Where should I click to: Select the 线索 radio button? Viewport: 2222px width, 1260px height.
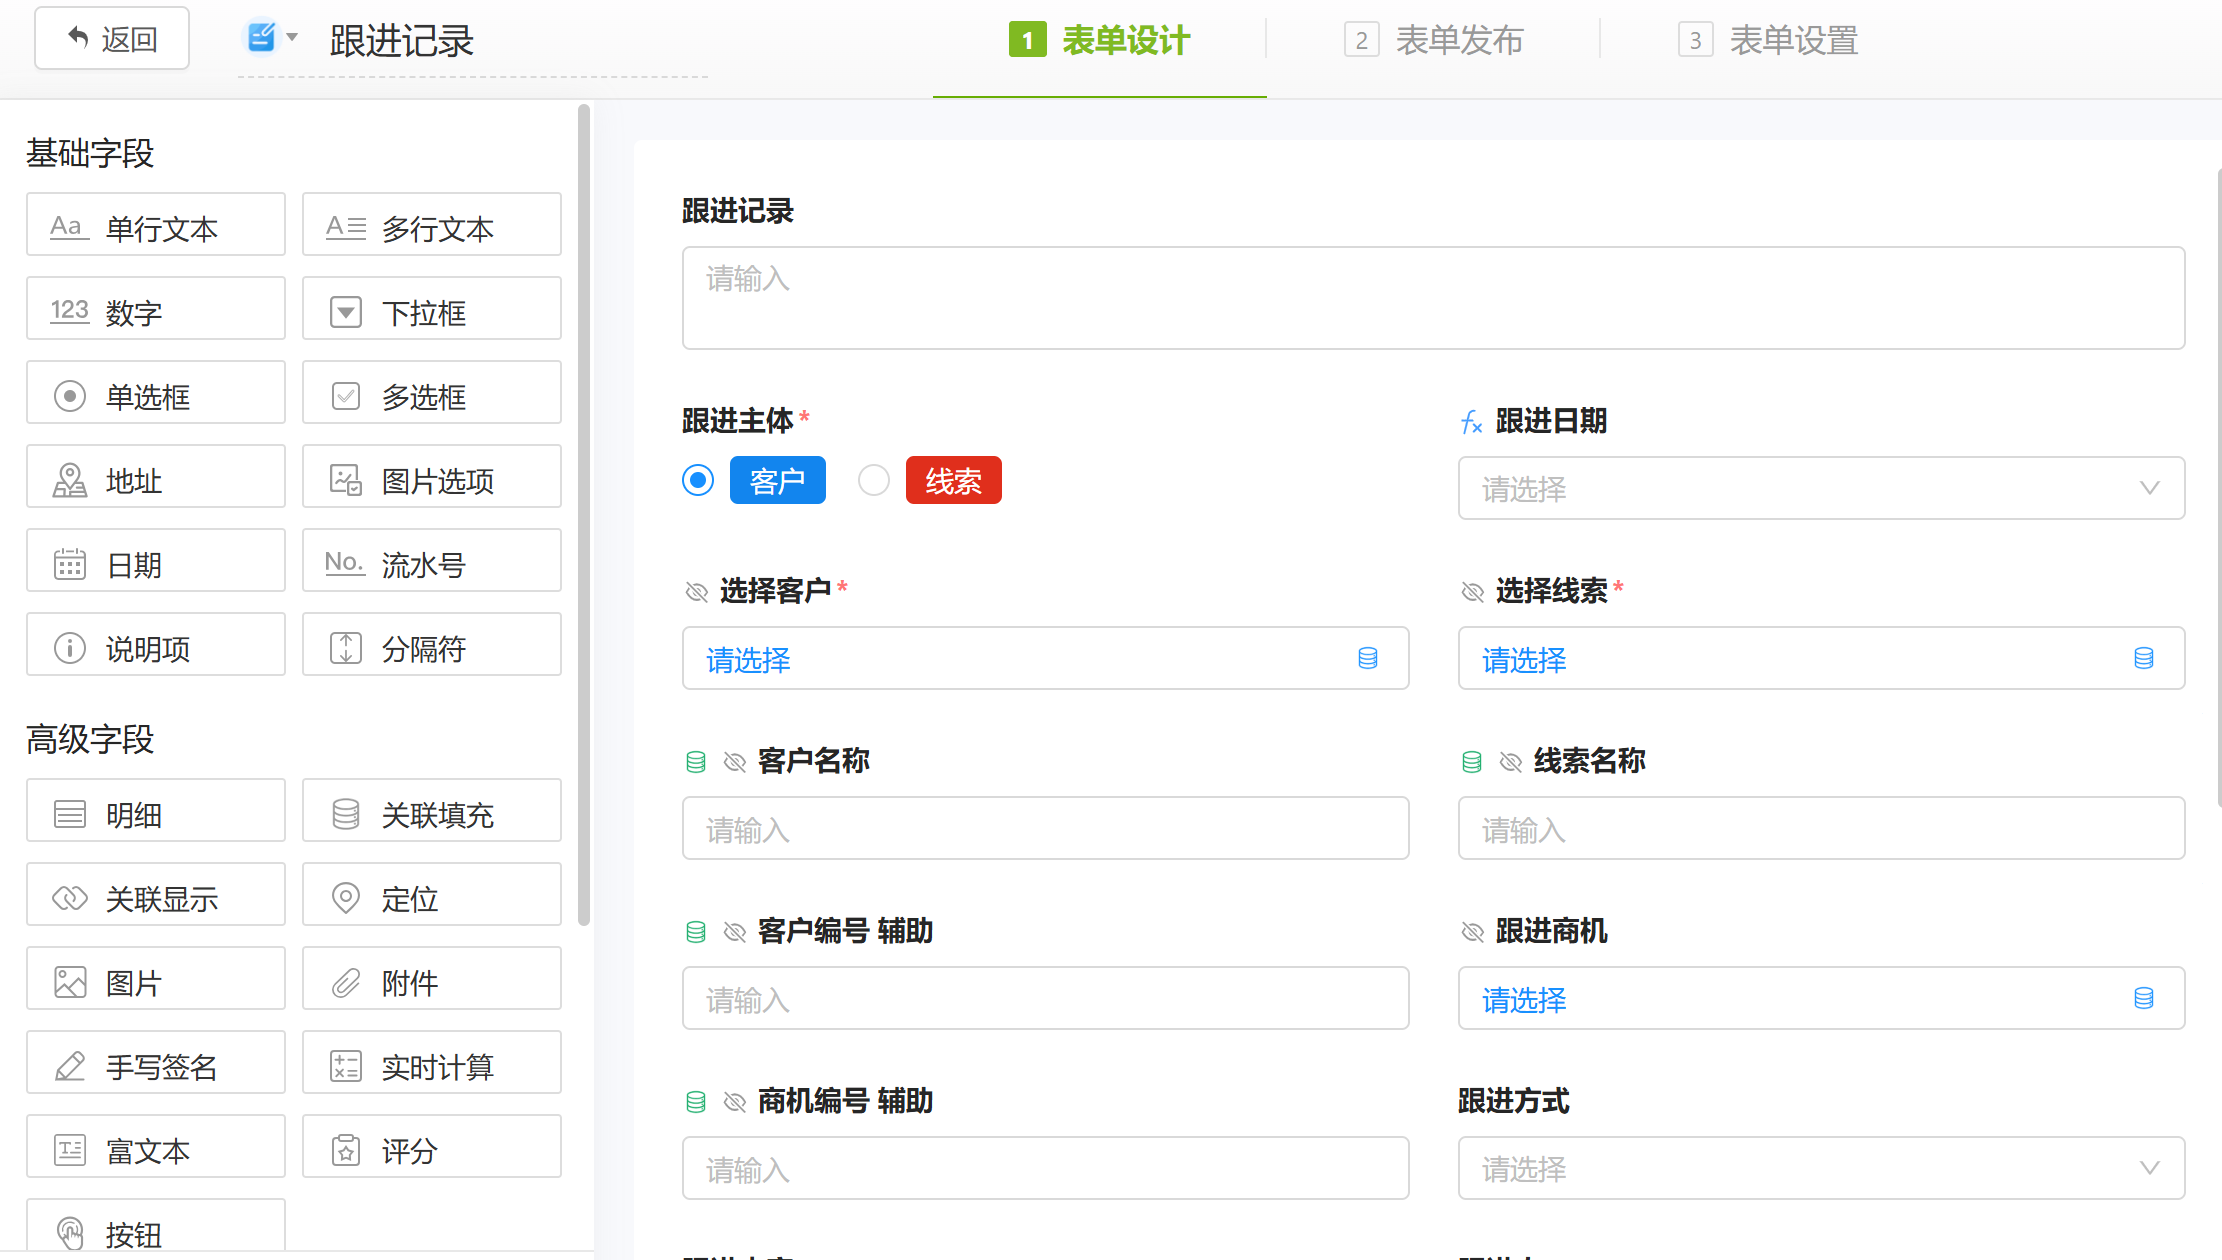[874, 481]
